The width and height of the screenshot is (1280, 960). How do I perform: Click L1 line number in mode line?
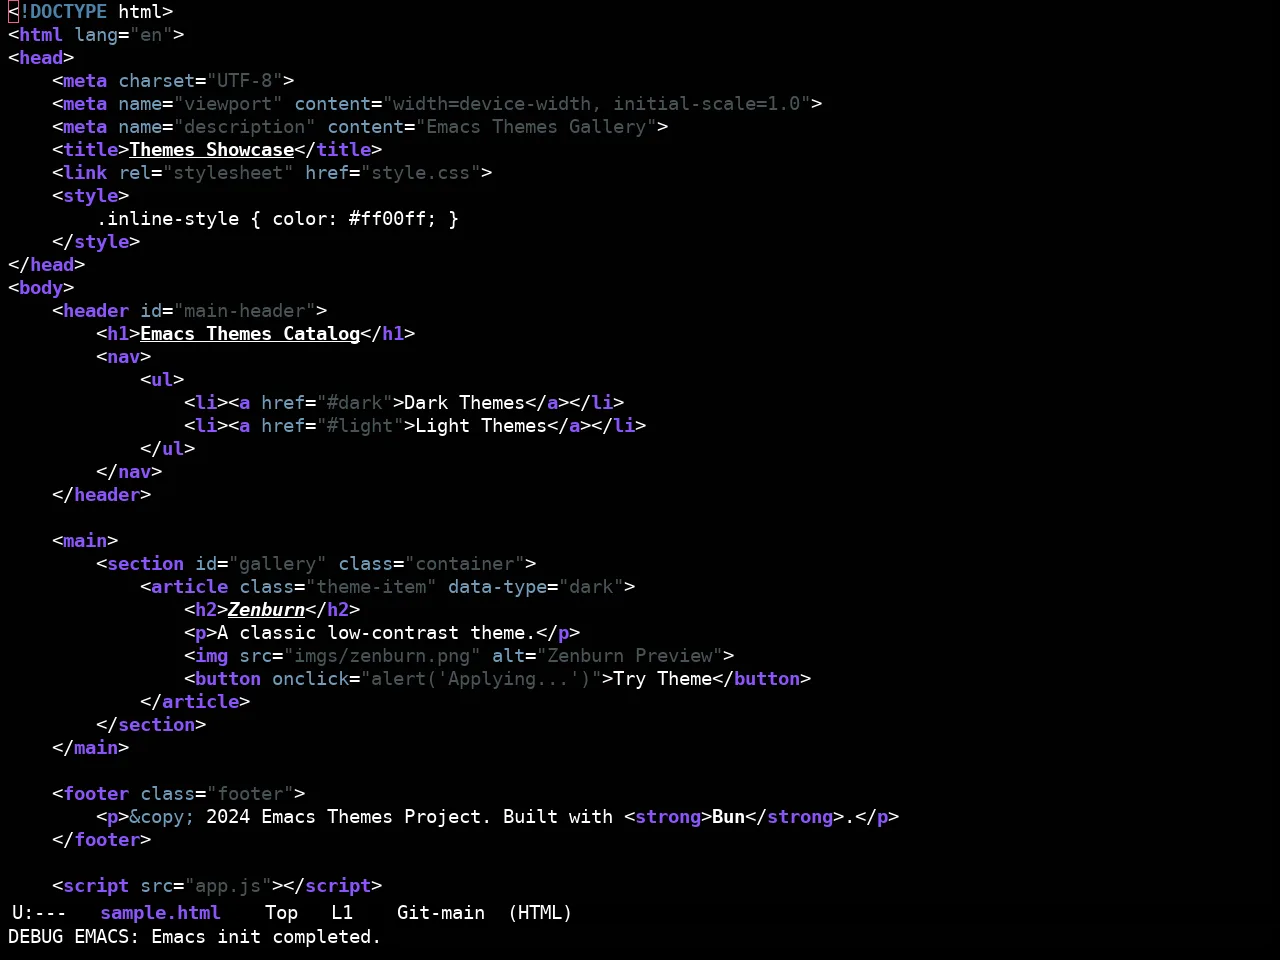point(342,913)
